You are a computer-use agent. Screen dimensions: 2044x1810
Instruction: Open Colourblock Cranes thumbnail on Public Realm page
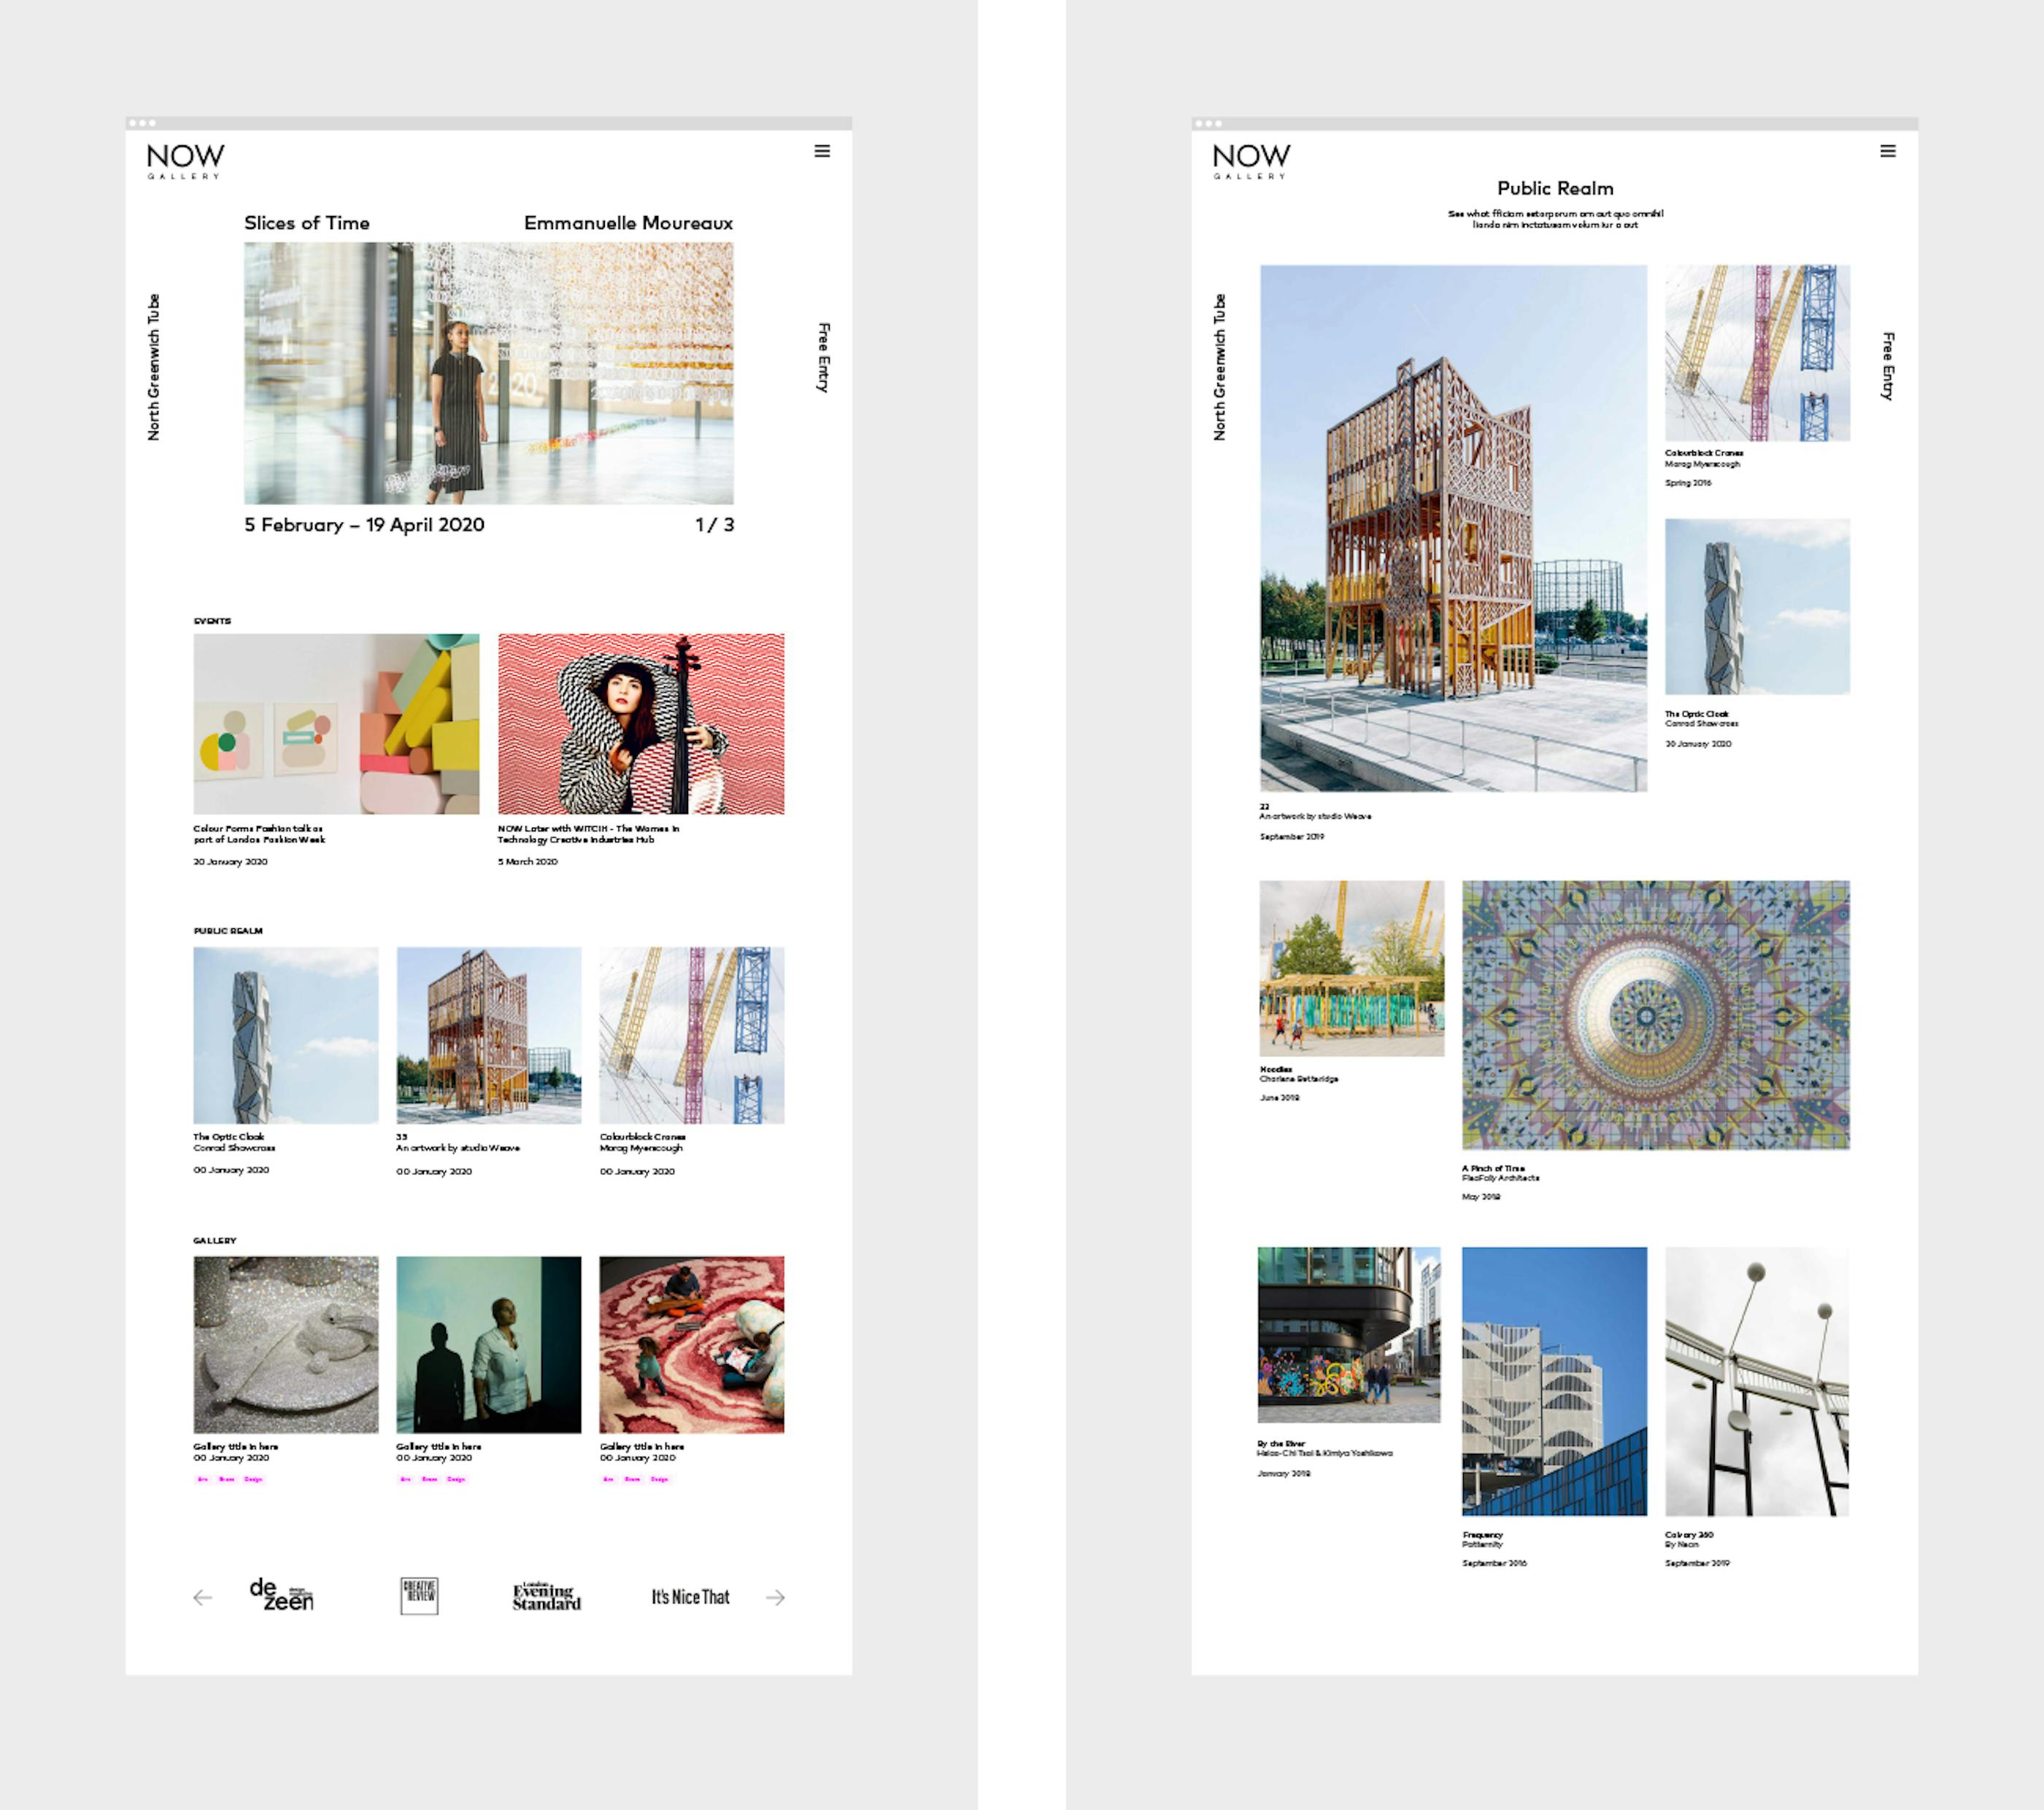pos(1757,352)
